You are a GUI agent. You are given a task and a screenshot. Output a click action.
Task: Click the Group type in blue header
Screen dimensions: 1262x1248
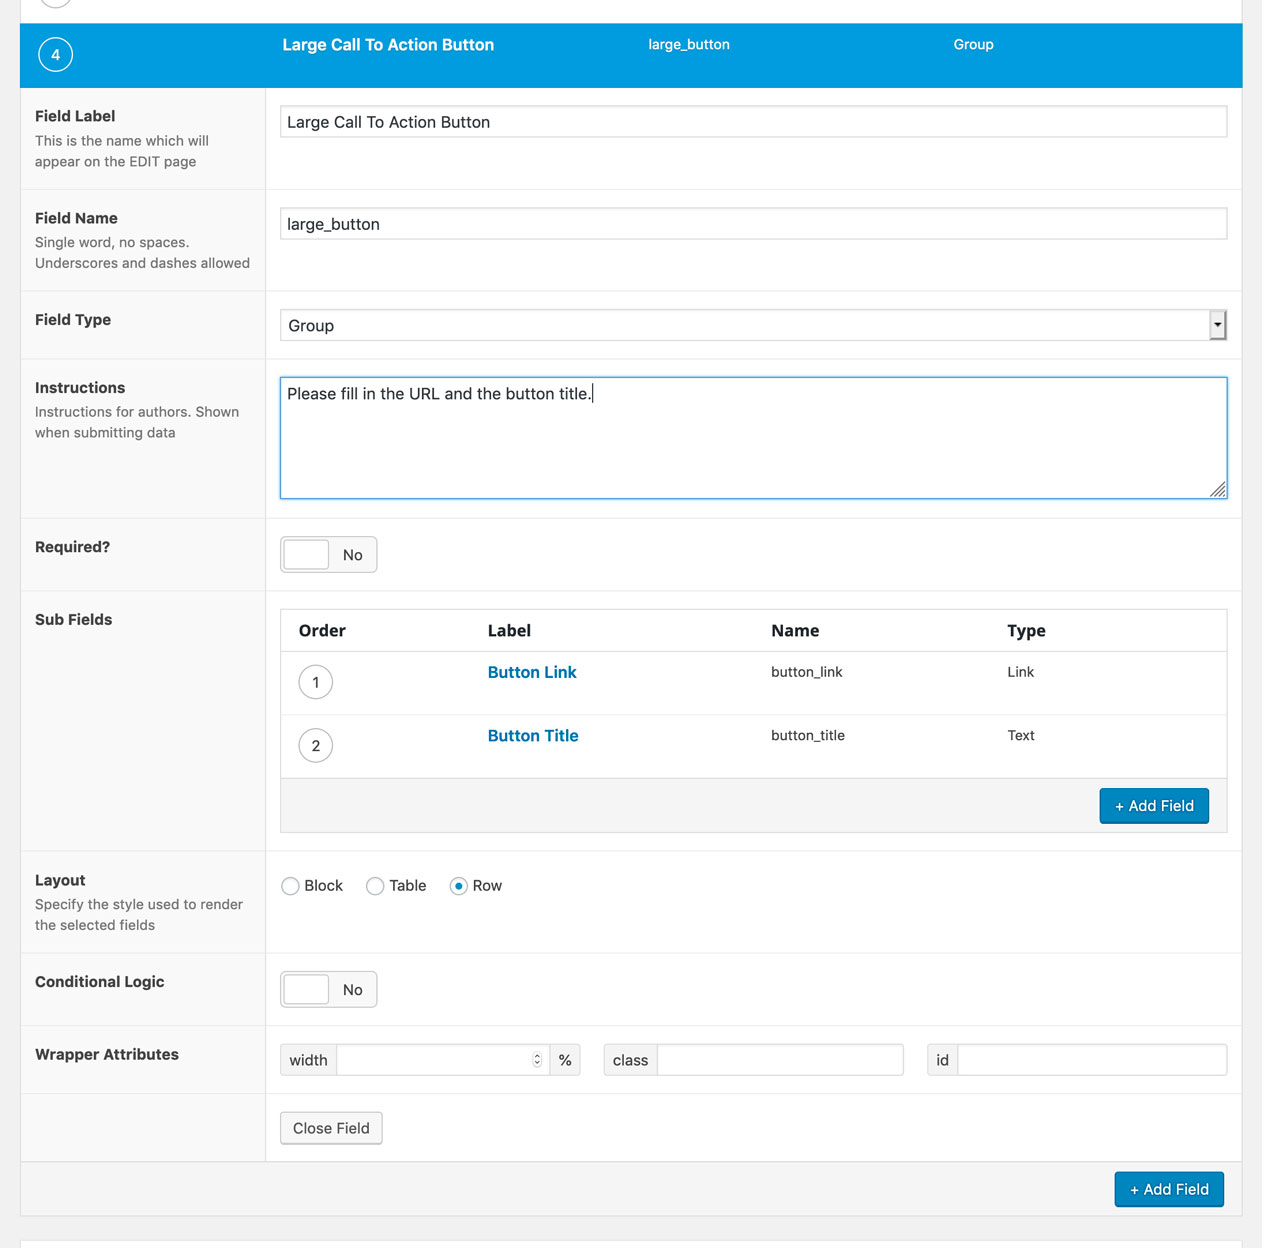pos(973,45)
